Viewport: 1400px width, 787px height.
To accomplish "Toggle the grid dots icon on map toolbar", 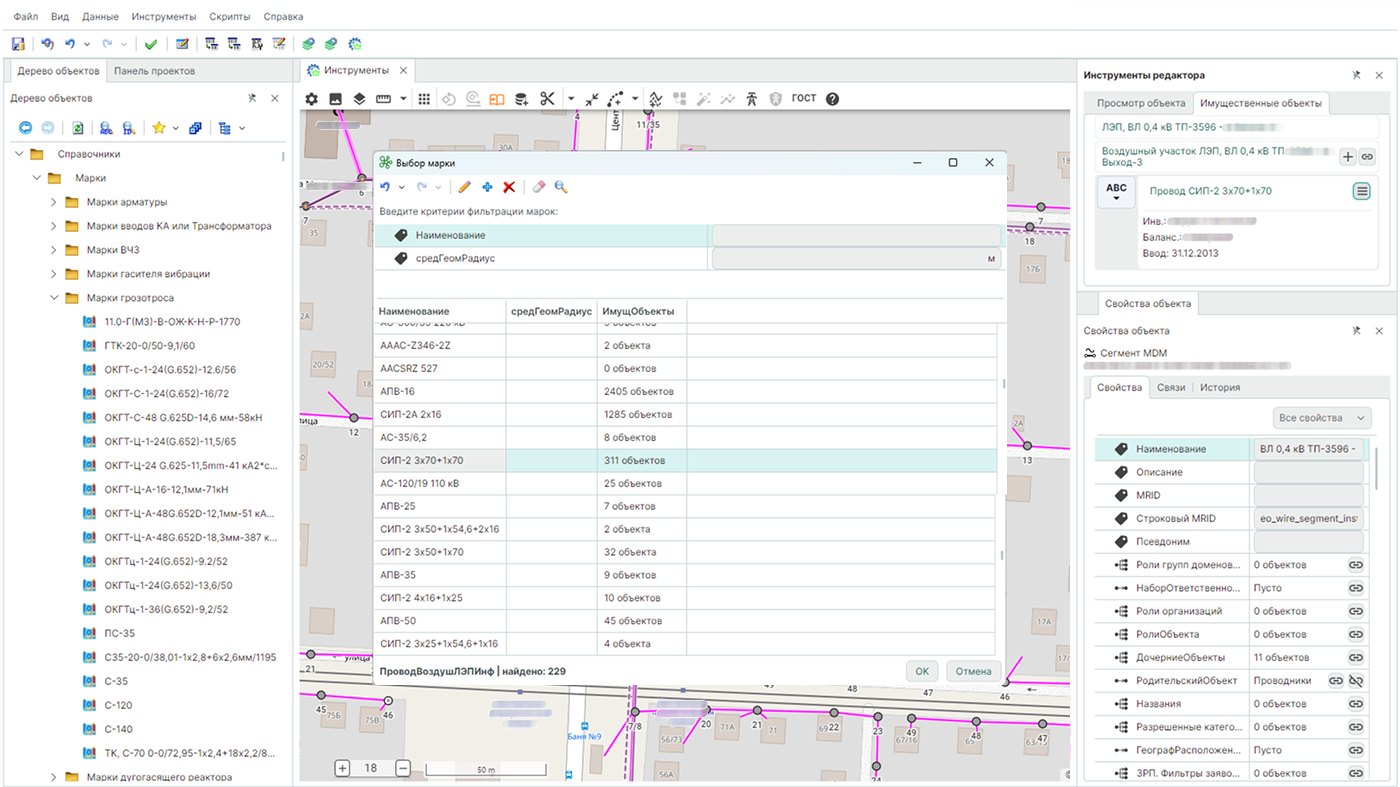I will tap(424, 99).
